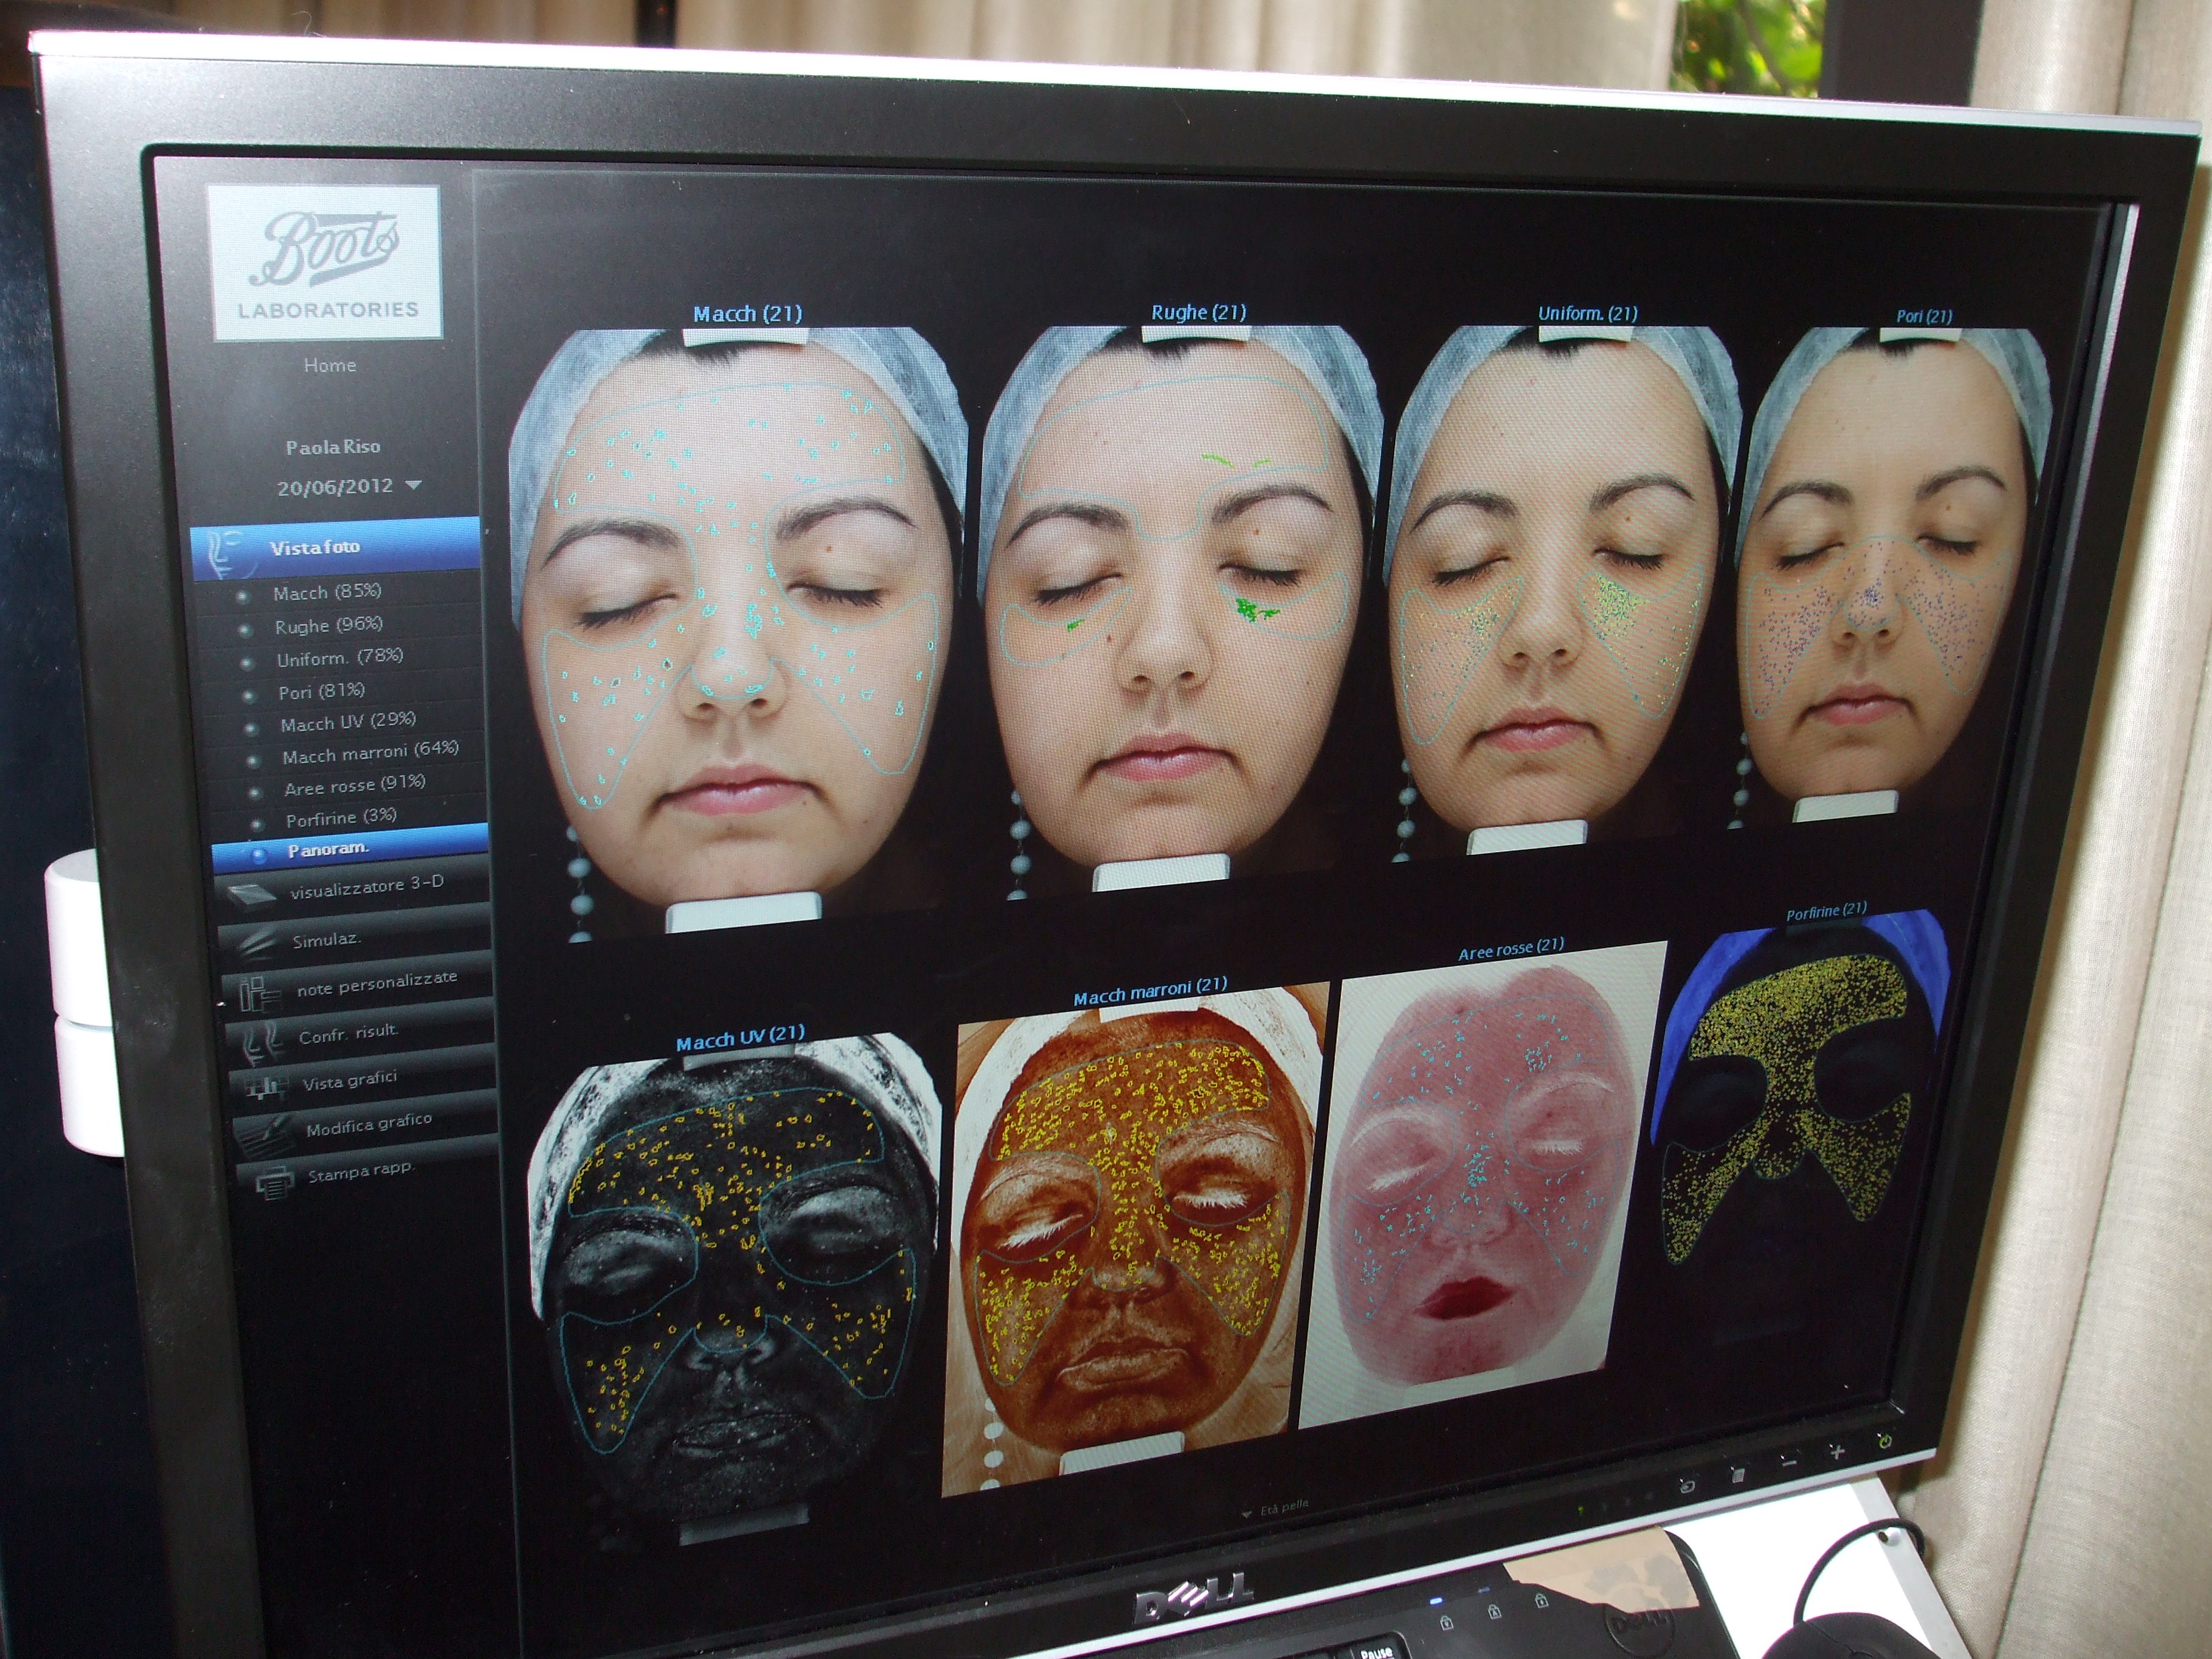Click the Stampa rapp. label
Viewport: 2212px width, 1659px height.
click(x=361, y=1173)
